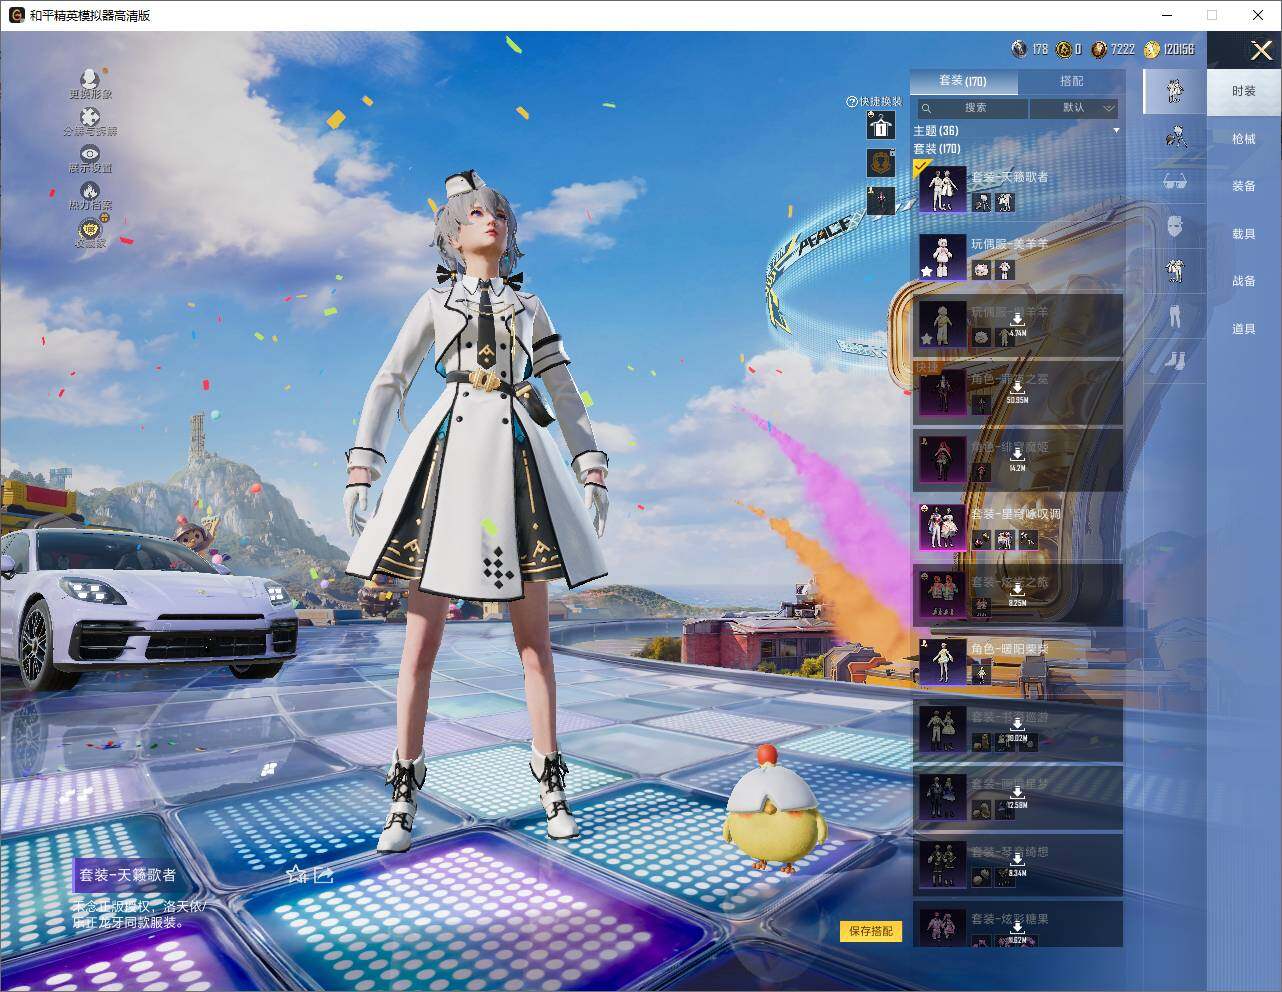This screenshot has width=1282, height=992.
Task: Maximize the 和平精英模拟器高清版 window
Action: pyautogui.click(x=1212, y=15)
